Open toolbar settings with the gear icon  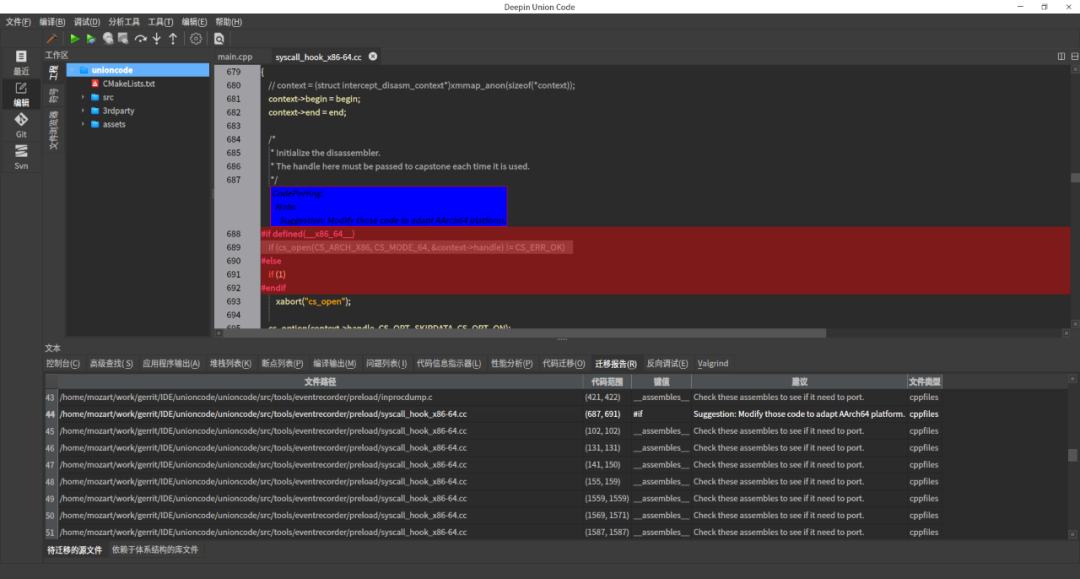coord(197,38)
